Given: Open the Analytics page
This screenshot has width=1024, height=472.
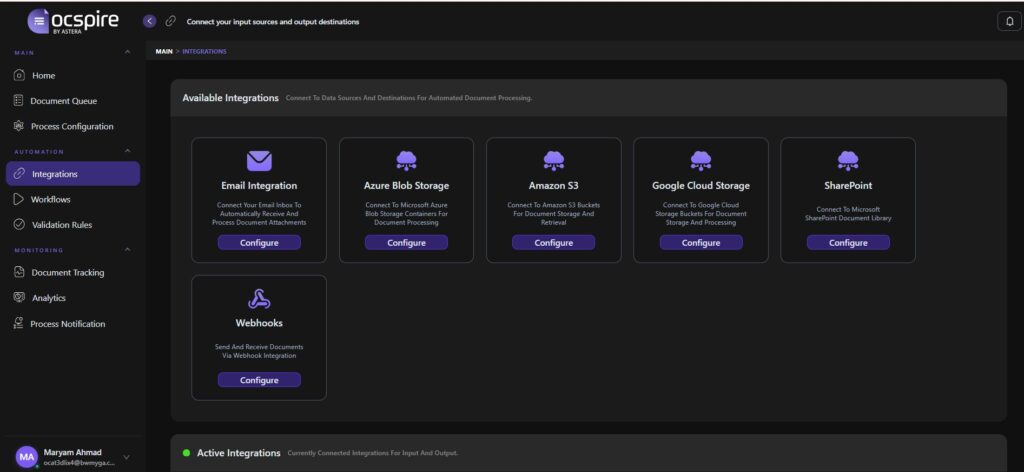Looking at the screenshot, I should (73, 298).
